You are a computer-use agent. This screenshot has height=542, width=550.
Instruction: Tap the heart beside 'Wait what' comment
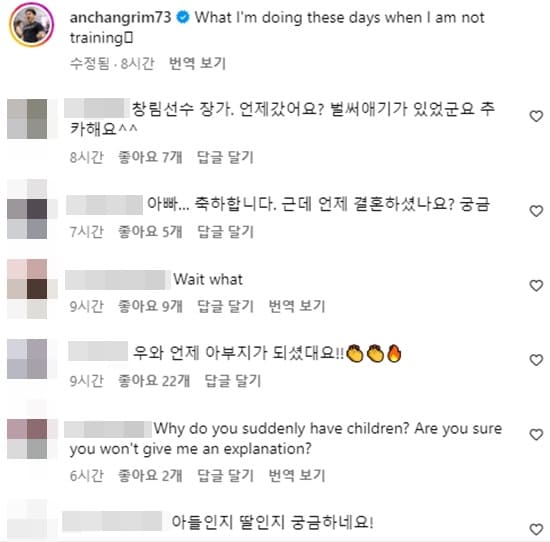coord(536,286)
